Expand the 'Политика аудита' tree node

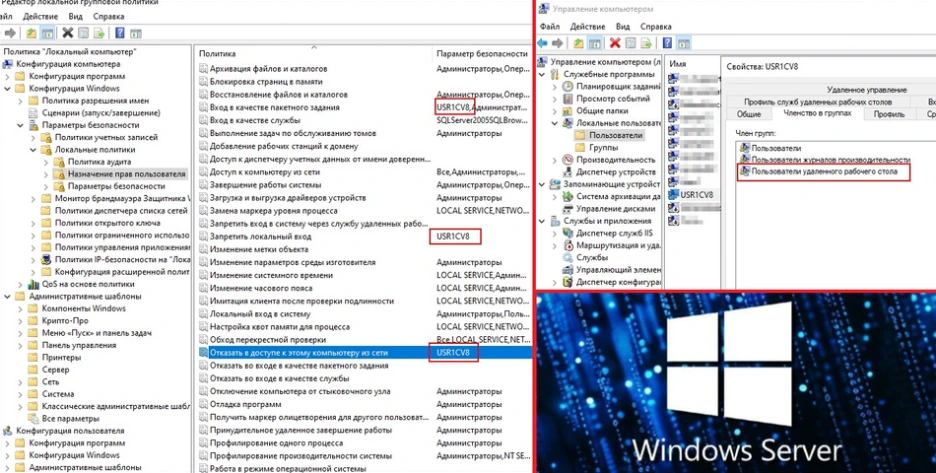(x=46, y=161)
